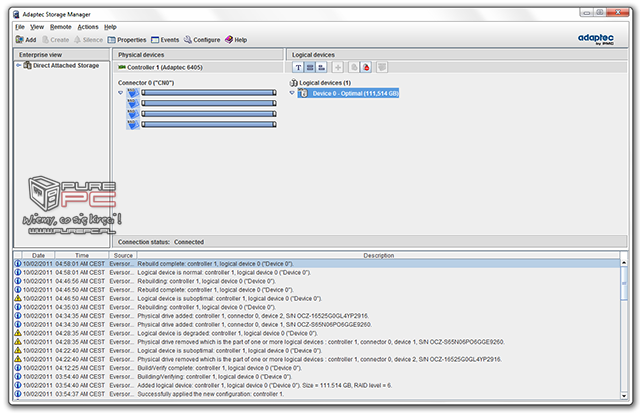Select 'Added logical device' RAID level 6 event
The width and height of the screenshot is (640, 413).
[x=317, y=385]
